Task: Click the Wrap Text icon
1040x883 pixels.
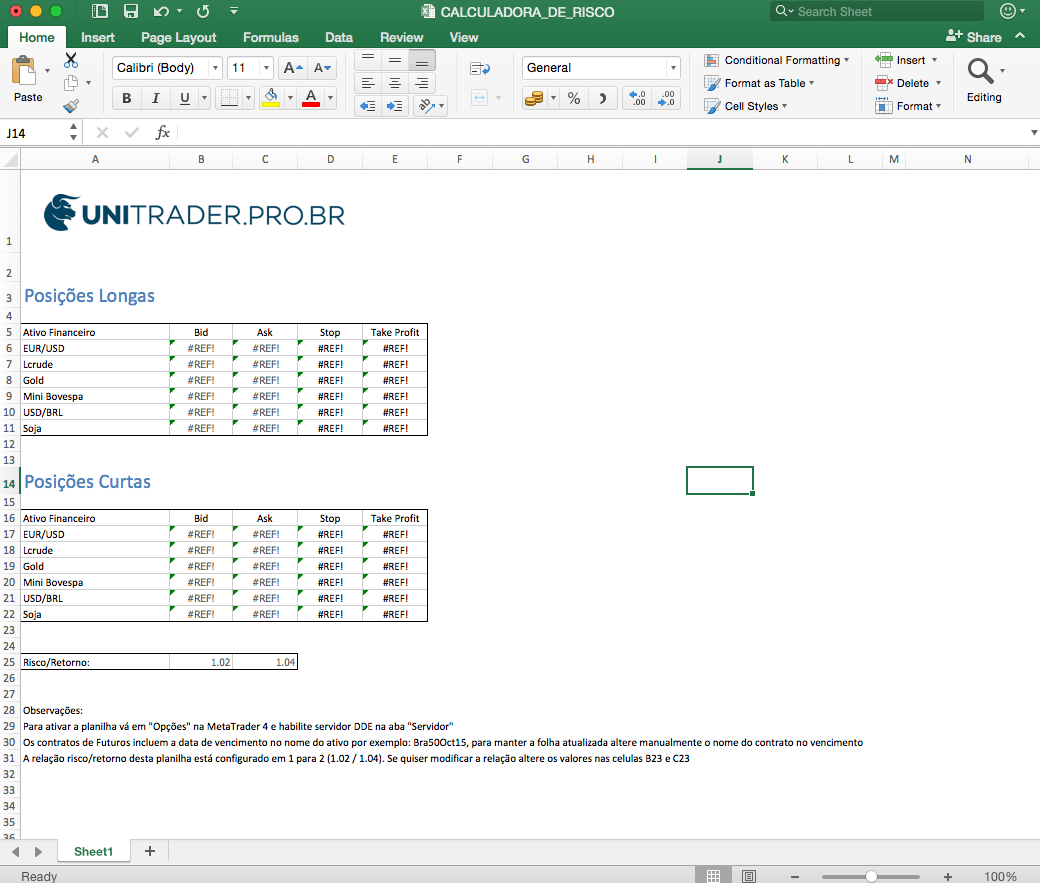Action: 480,68
